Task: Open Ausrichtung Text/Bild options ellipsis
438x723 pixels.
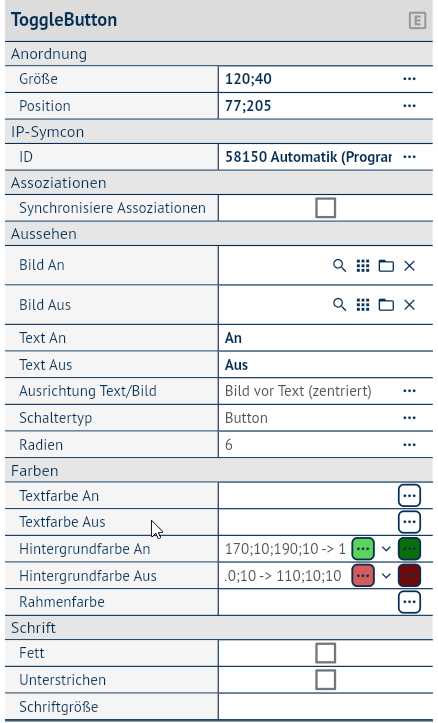Action: click(409, 391)
